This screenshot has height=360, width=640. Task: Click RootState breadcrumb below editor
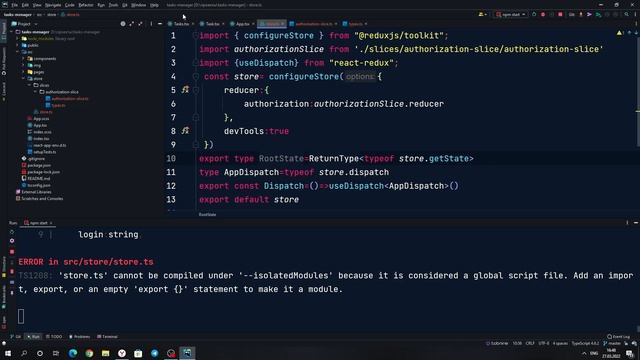pos(207,214)
